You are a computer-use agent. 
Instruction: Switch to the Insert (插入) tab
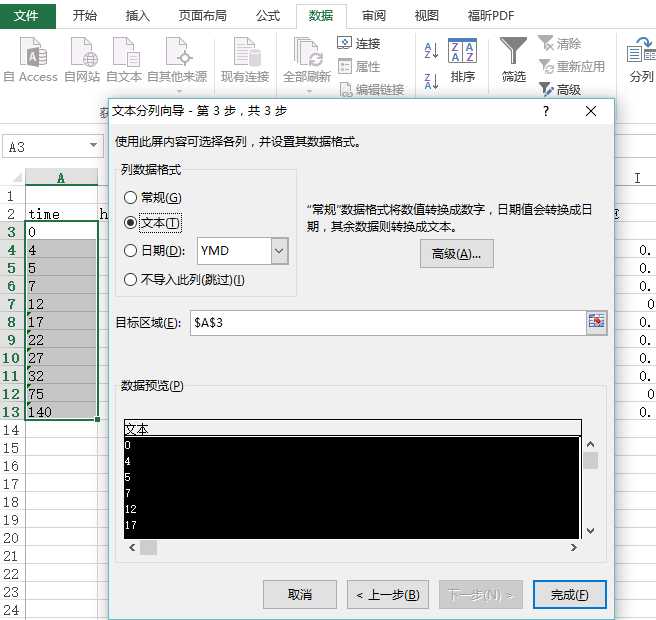137,16
